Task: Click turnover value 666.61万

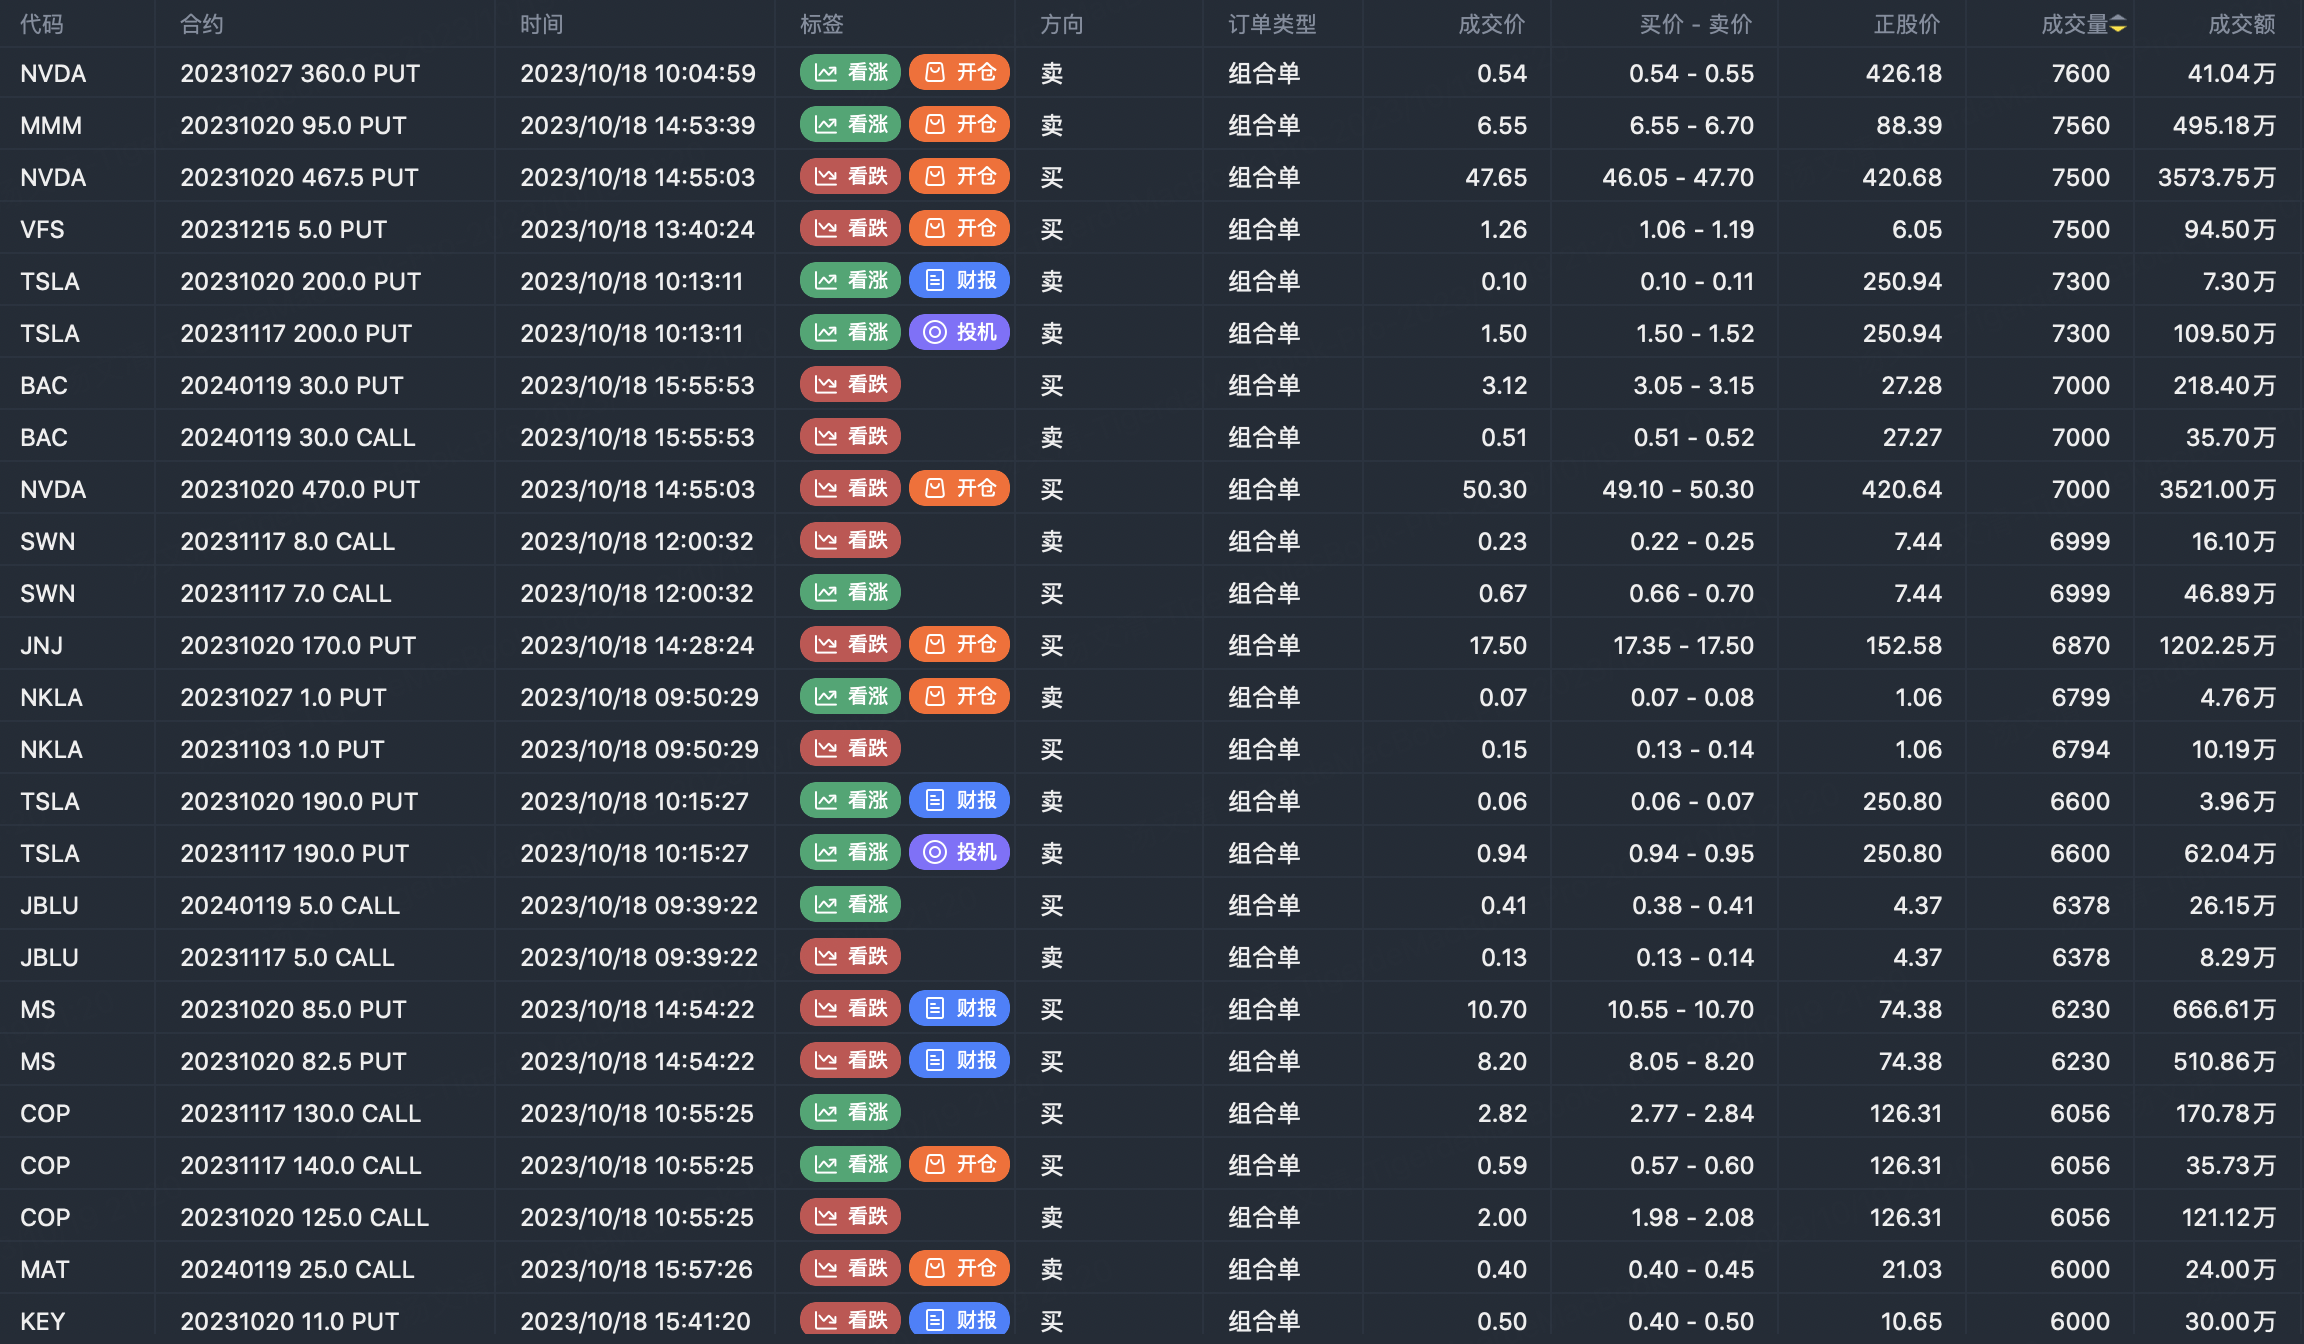Action: (x=2224, y=1009)
